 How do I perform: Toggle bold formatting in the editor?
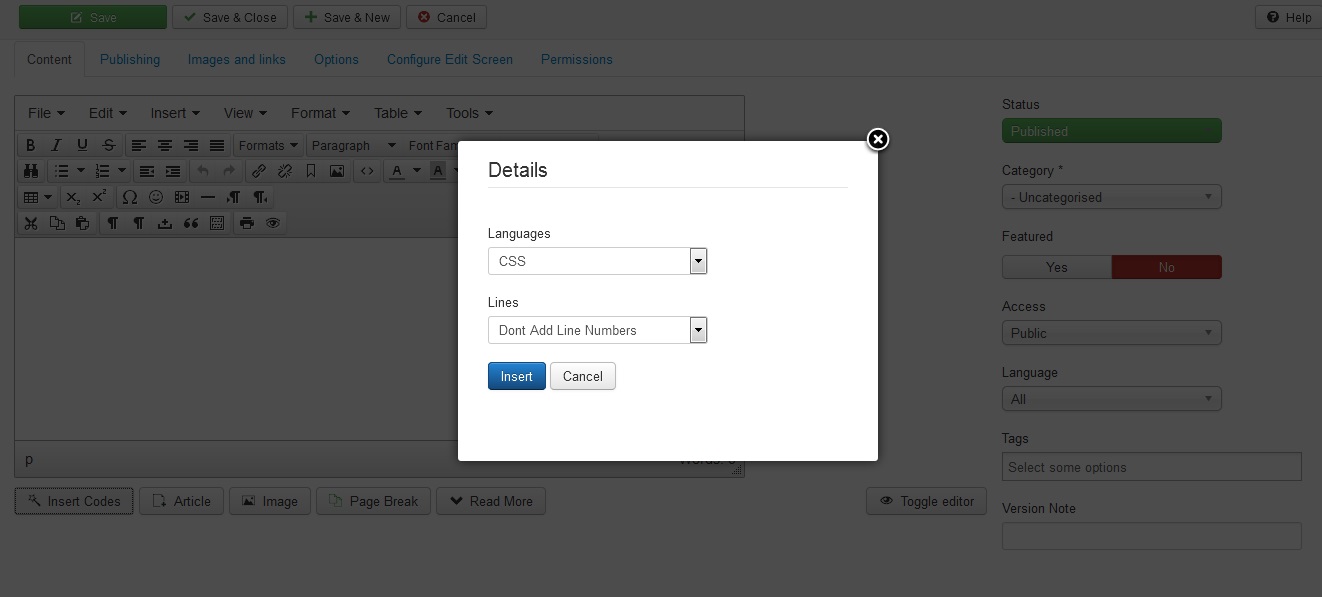coord(30,145)
